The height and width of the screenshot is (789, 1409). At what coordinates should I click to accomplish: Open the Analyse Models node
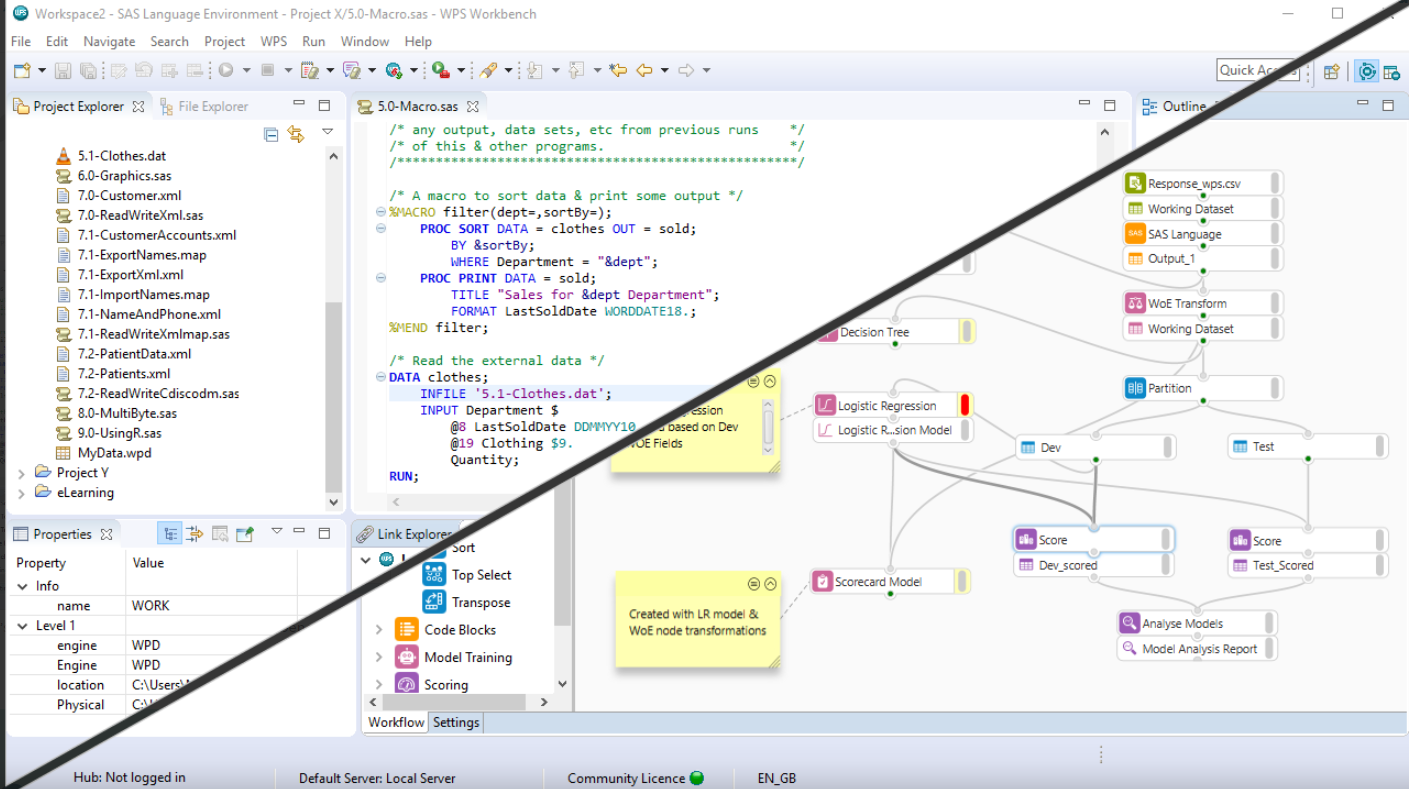[x=1185, y=622]
